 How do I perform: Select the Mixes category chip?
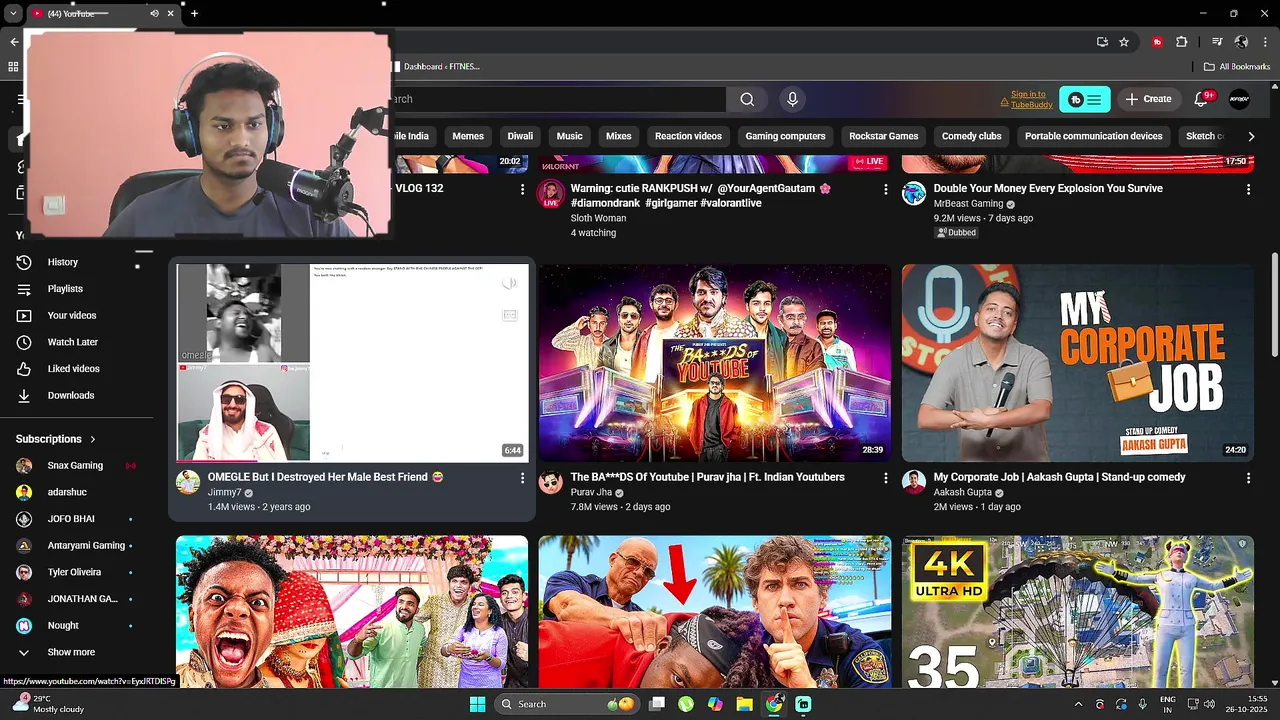(619, 136)
